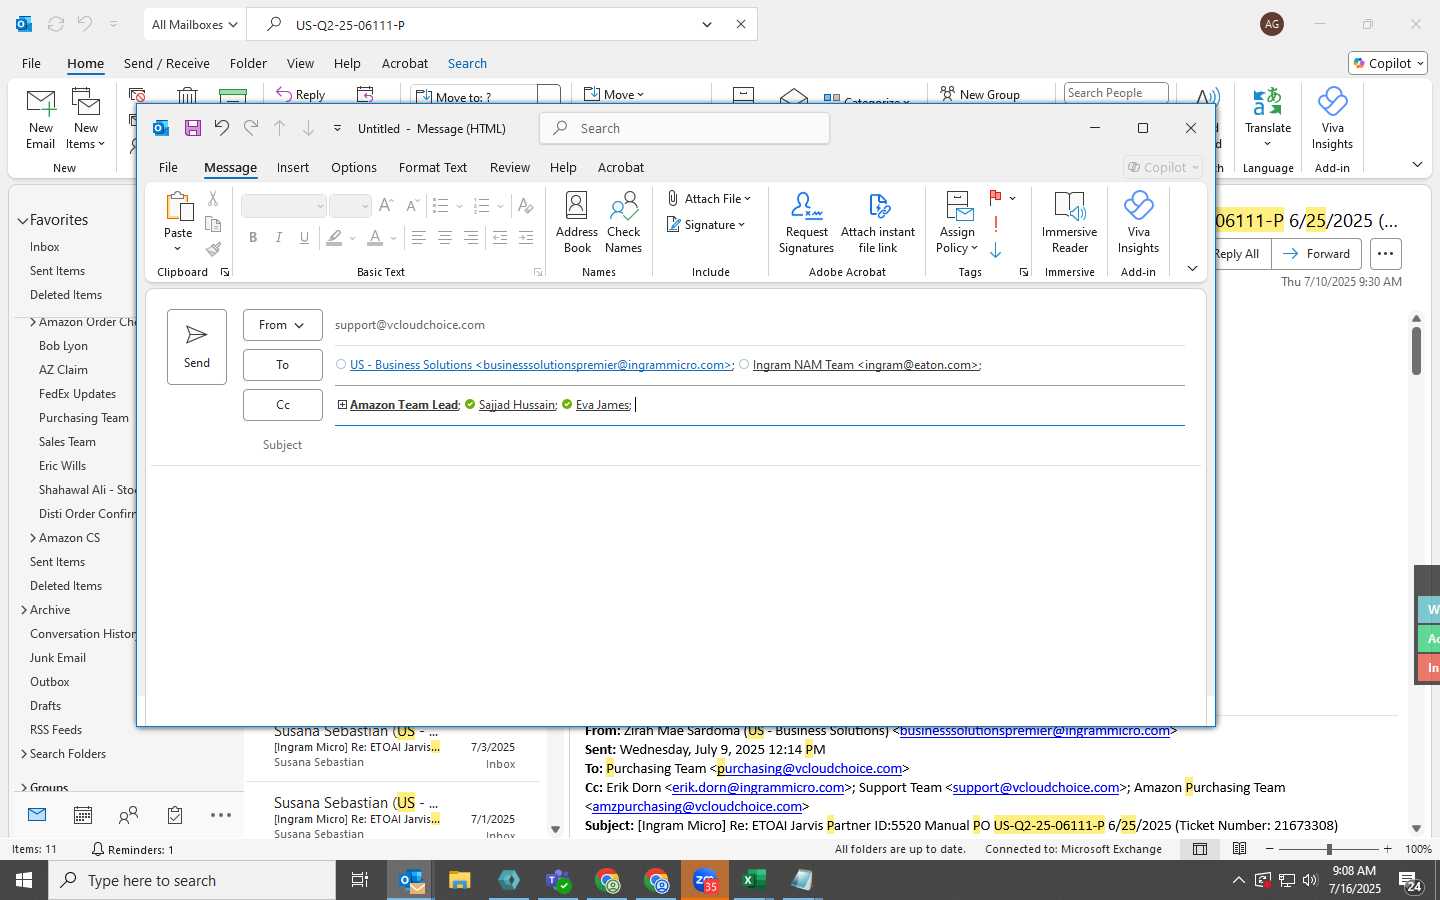Center the paragraph text

coord(445,238)
